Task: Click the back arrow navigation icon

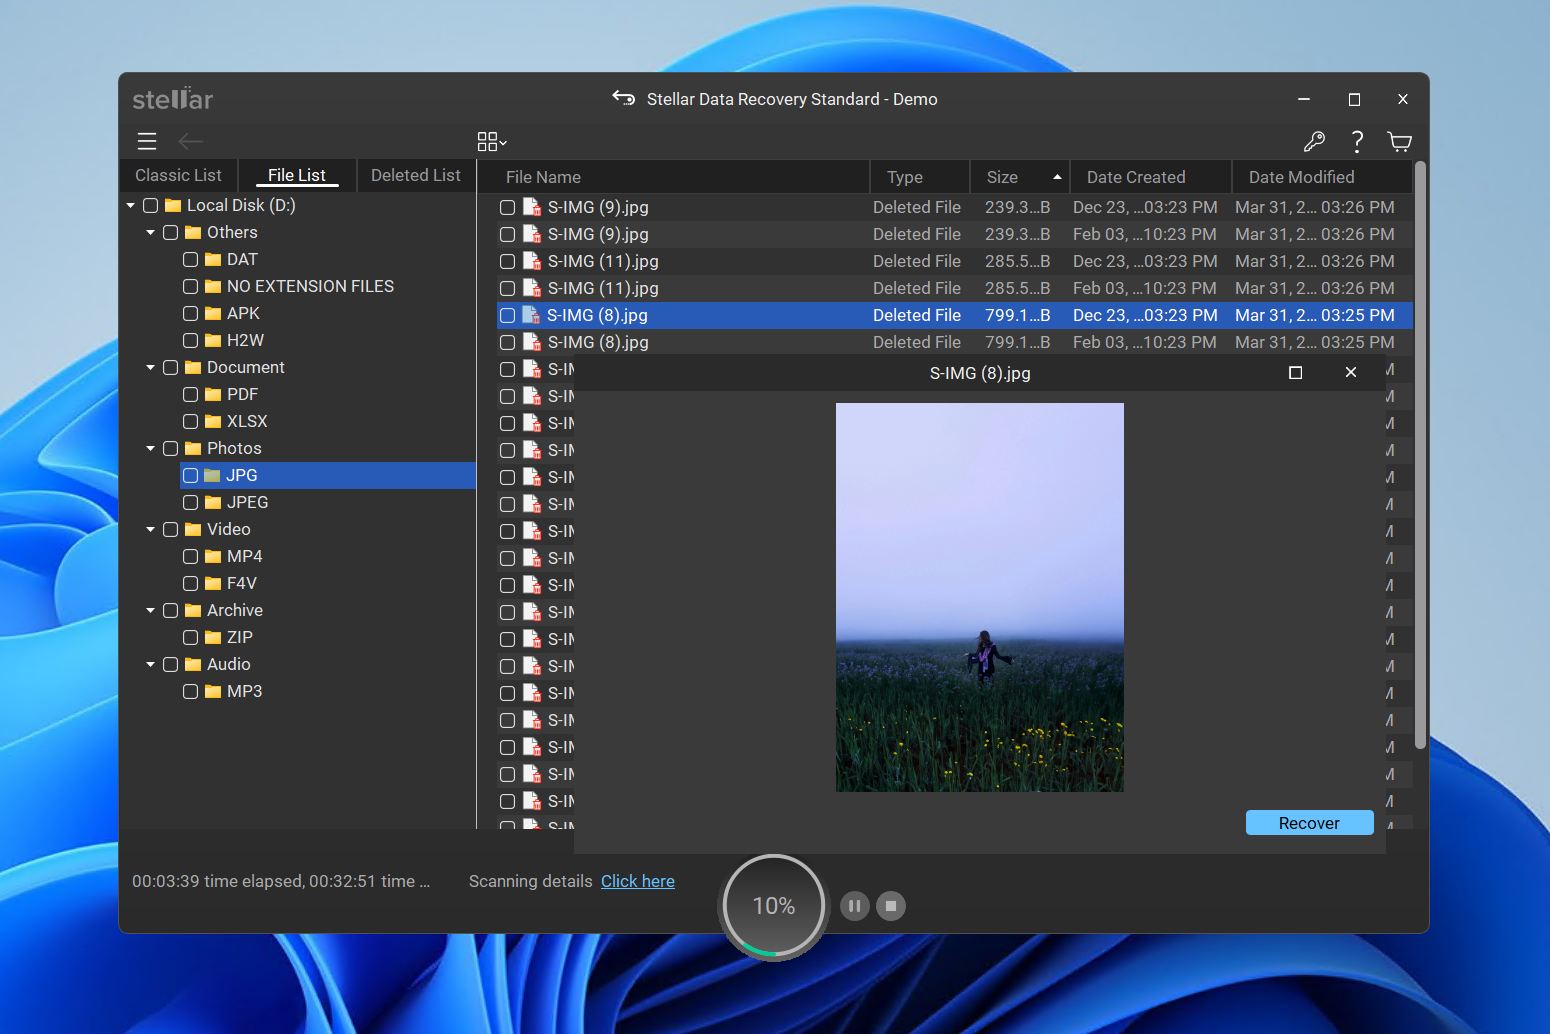Action: pos(190,141)
